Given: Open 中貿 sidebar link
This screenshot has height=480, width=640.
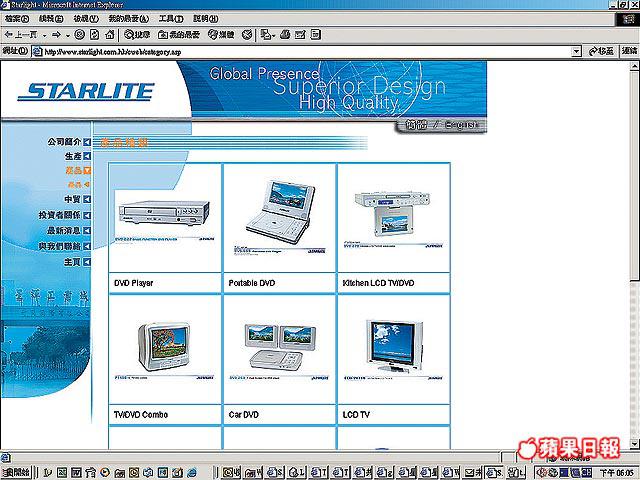Looking at the screenshot, I should 78,199.
